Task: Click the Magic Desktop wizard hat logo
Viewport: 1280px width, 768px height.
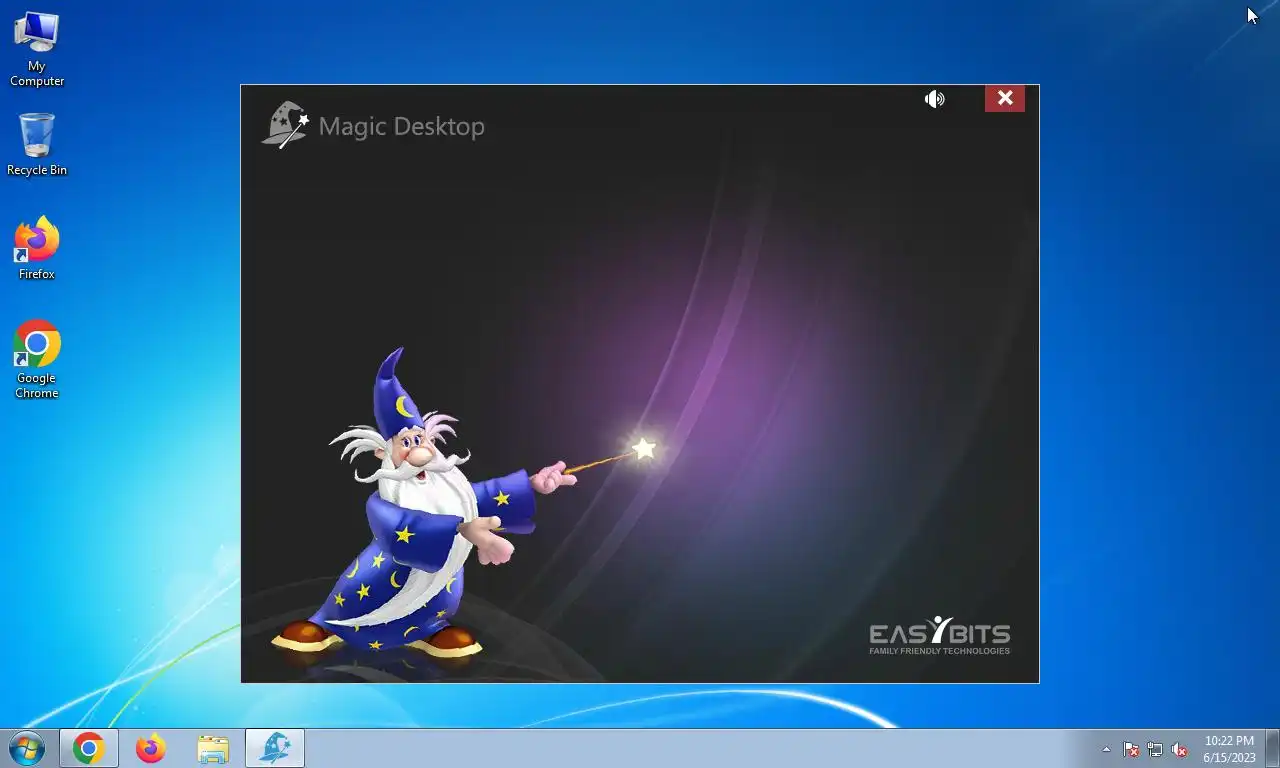Action: coord(285,125)
